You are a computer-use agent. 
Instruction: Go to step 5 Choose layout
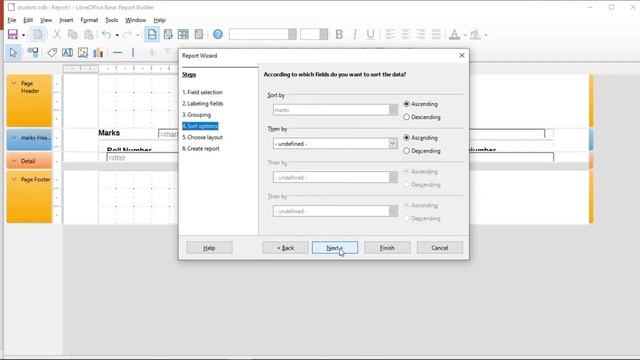tap(202, 137)
